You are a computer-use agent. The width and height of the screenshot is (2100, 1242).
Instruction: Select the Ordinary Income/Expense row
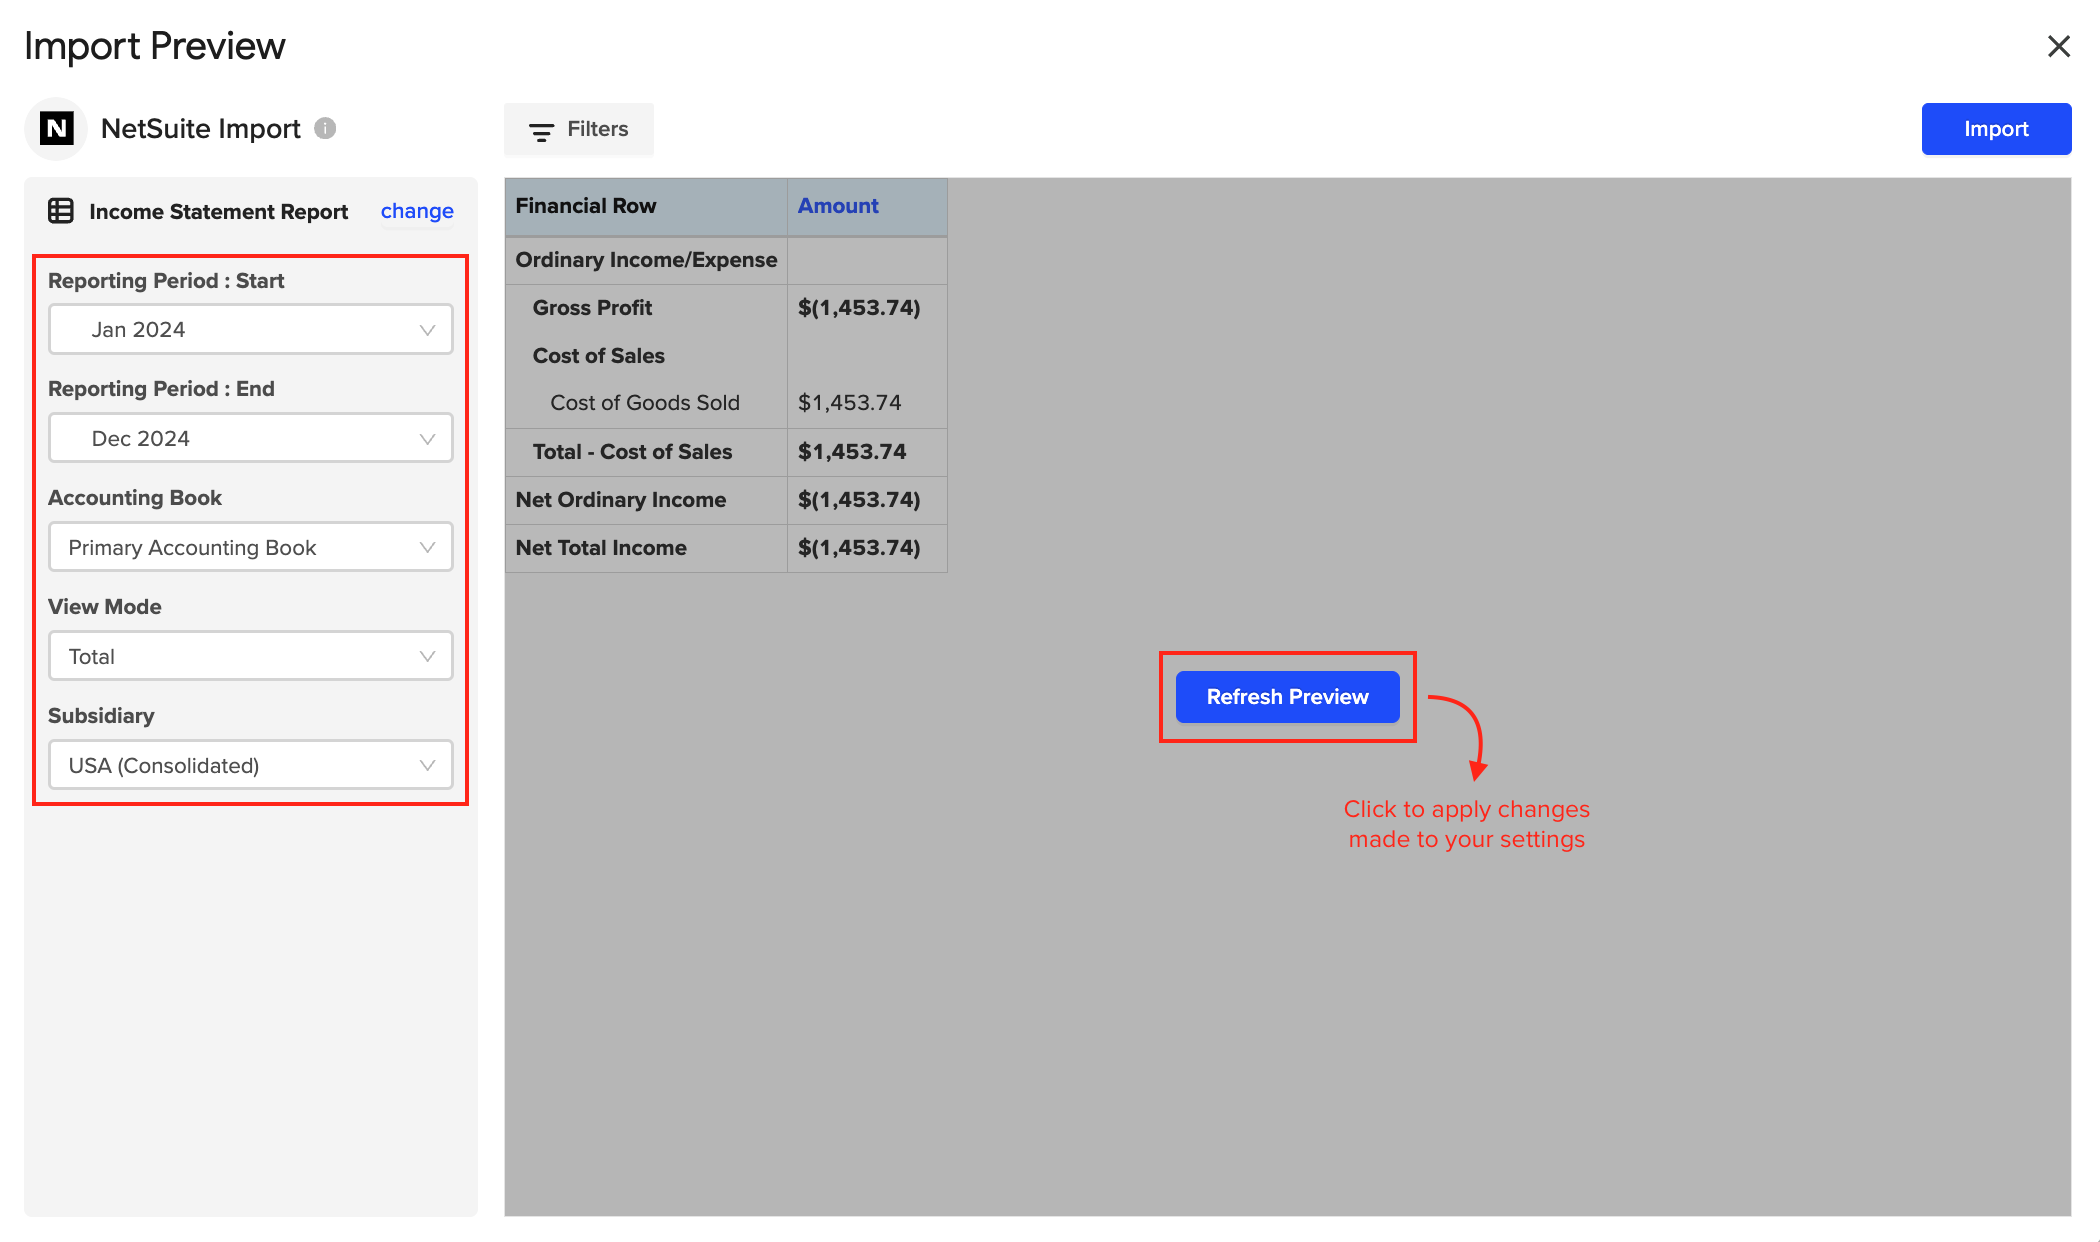point(726,260)
